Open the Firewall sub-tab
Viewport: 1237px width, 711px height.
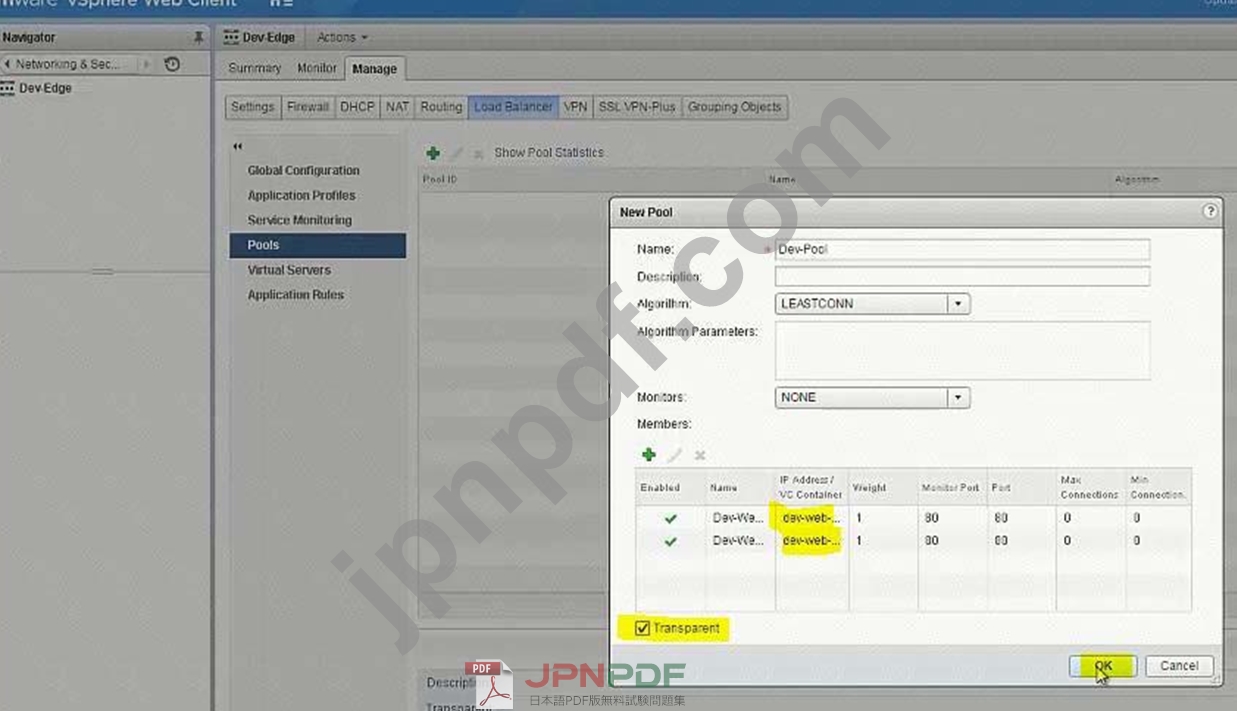(308, 107)
